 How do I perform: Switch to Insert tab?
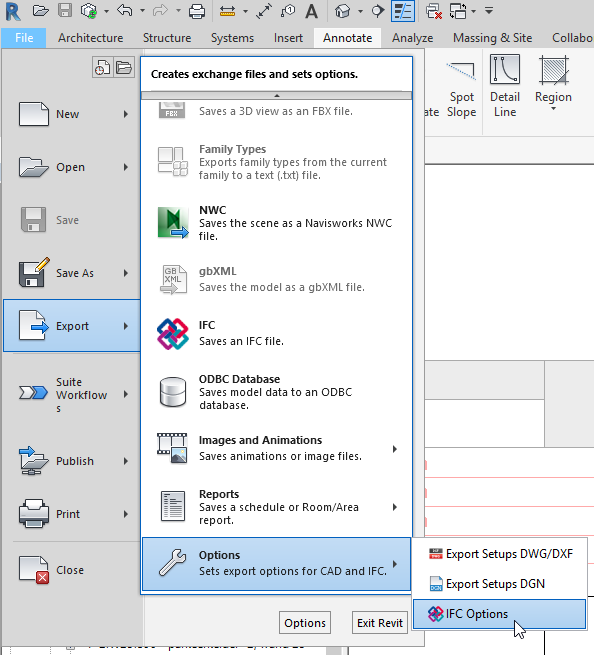pyautogui.click(x=288, y=38)
